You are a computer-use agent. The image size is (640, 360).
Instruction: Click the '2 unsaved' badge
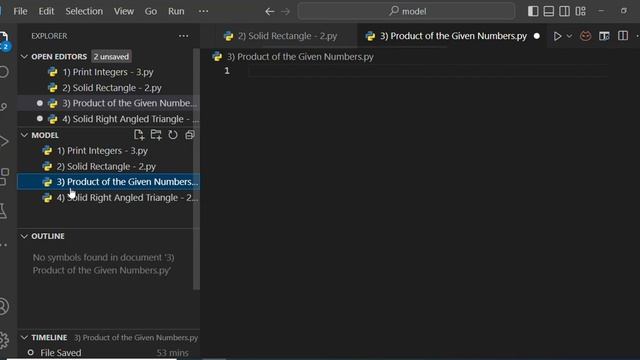(111, 57)
